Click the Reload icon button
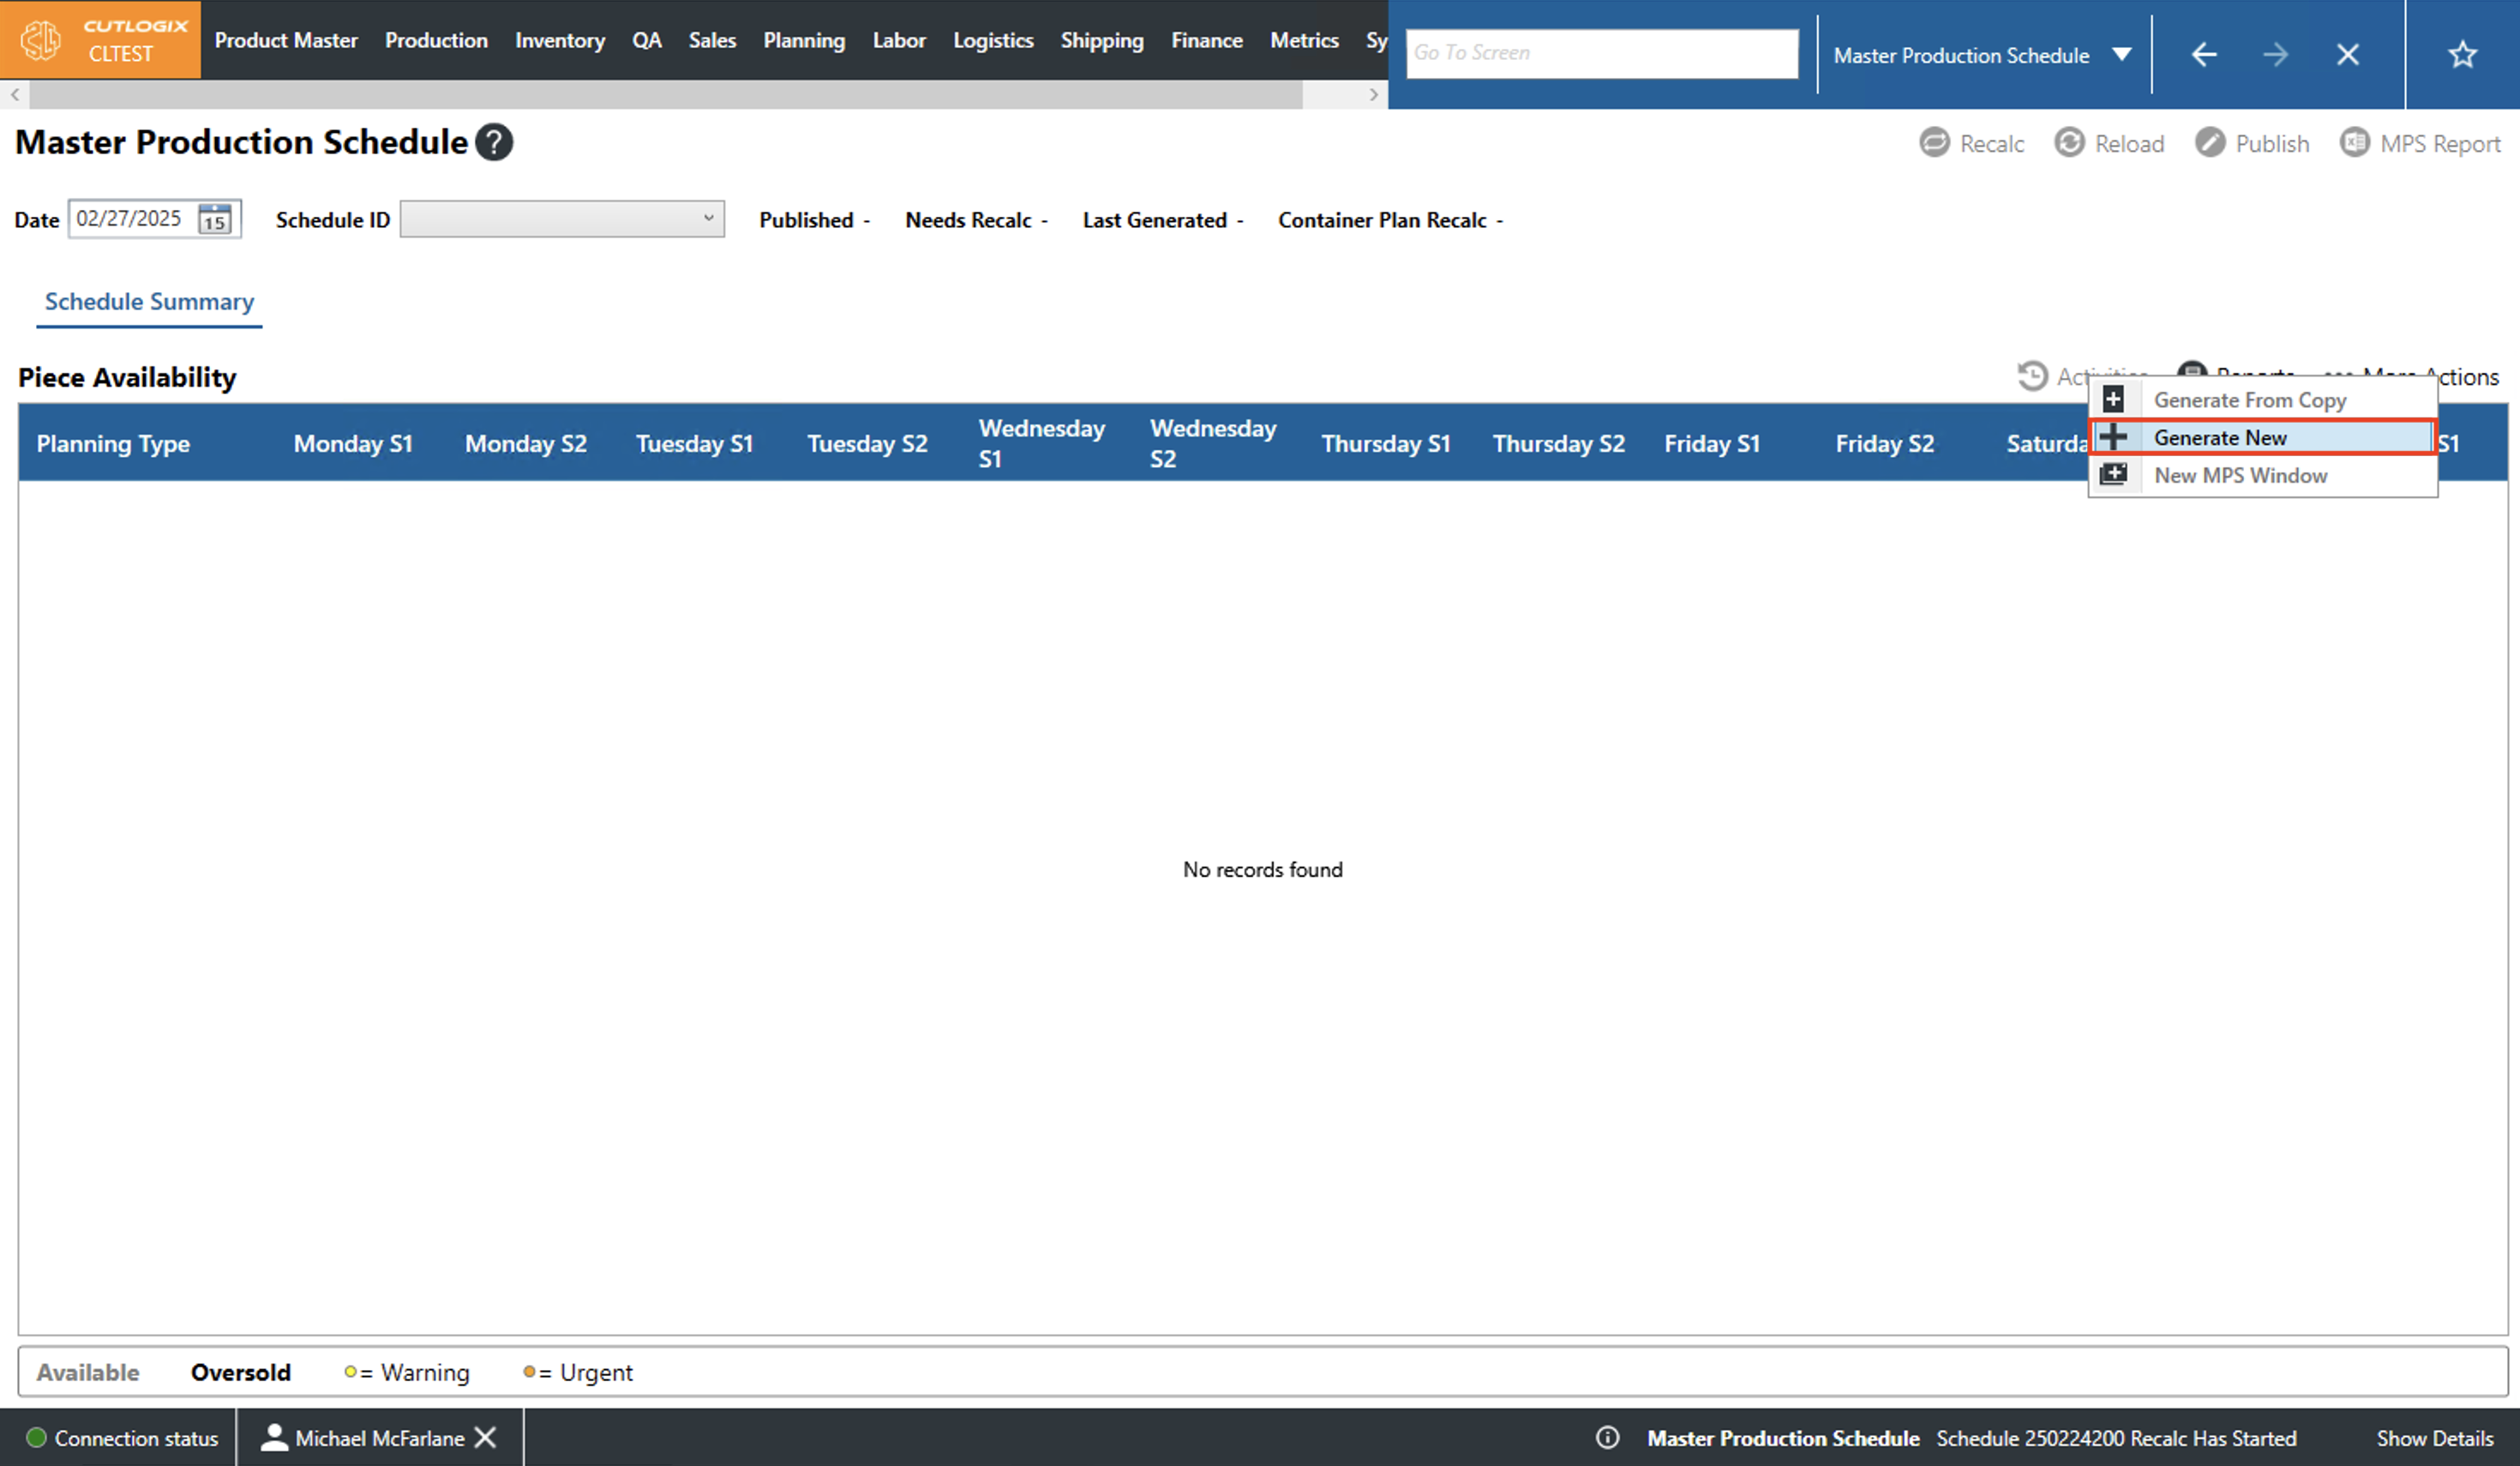 2069,143
